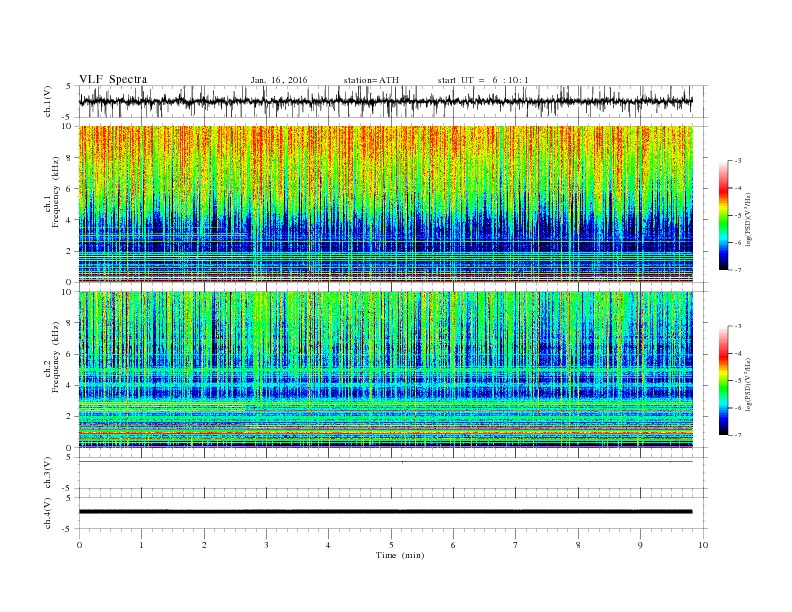Screen dimensions: 792x612
Task: Click the "station=ATH" header label
Action: coord(371,80)
